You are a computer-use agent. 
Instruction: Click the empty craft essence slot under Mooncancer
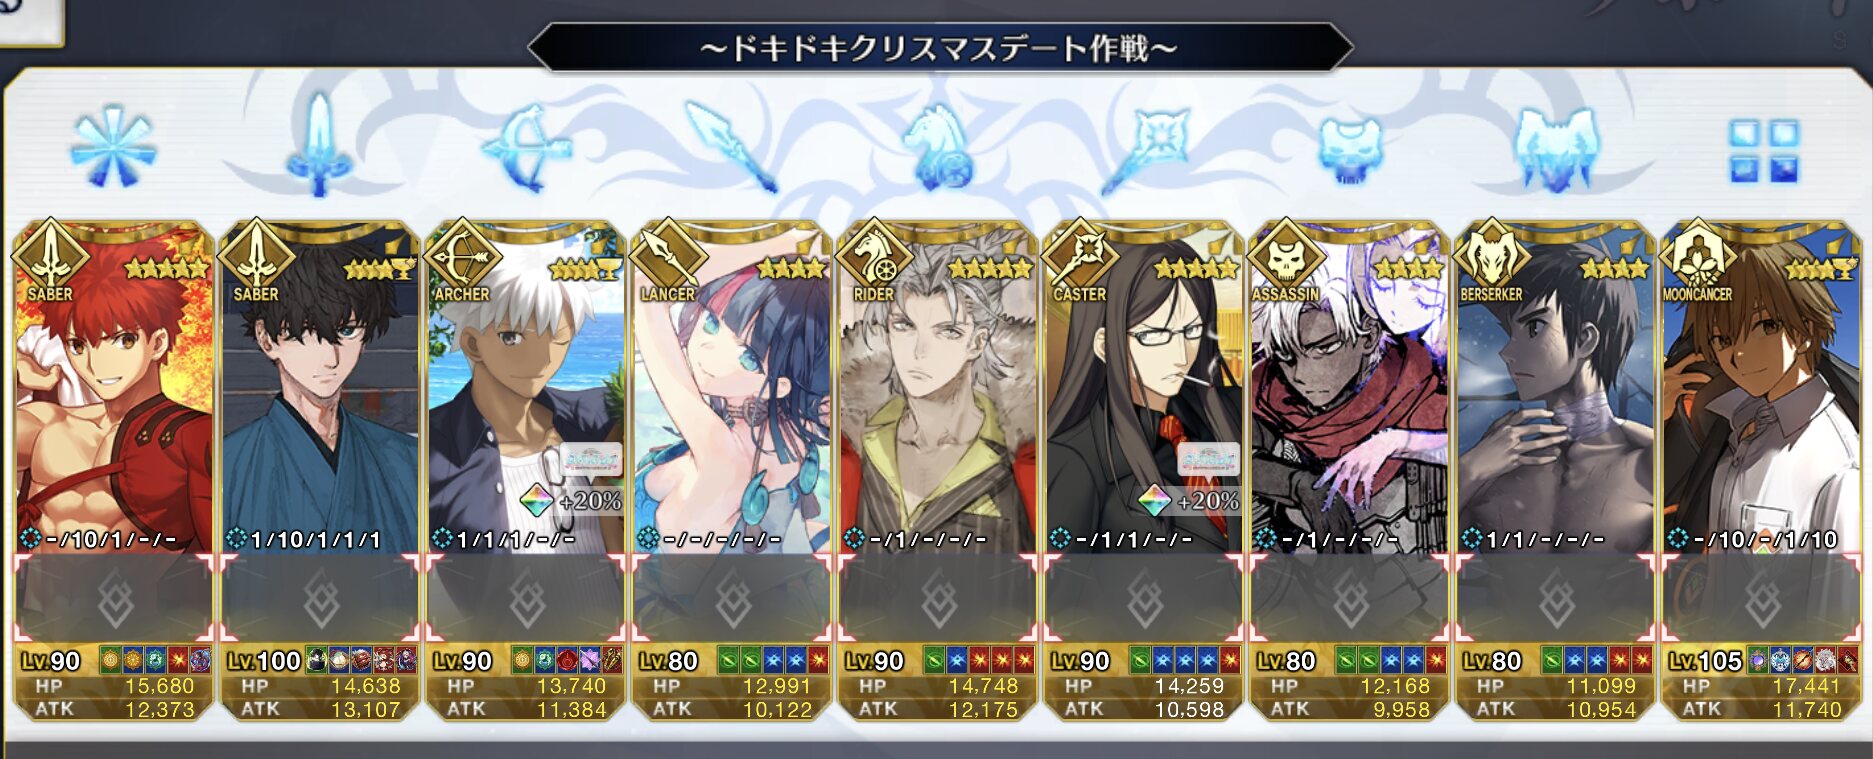point(1762,598)
